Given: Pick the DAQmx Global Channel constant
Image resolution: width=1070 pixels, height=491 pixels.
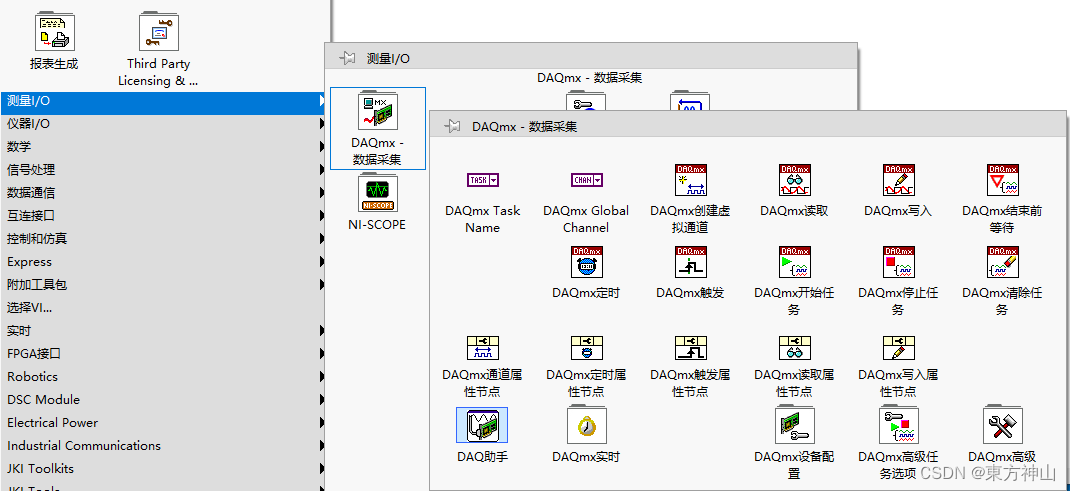Looking at the screenshot, I should [x=587, y=180].
